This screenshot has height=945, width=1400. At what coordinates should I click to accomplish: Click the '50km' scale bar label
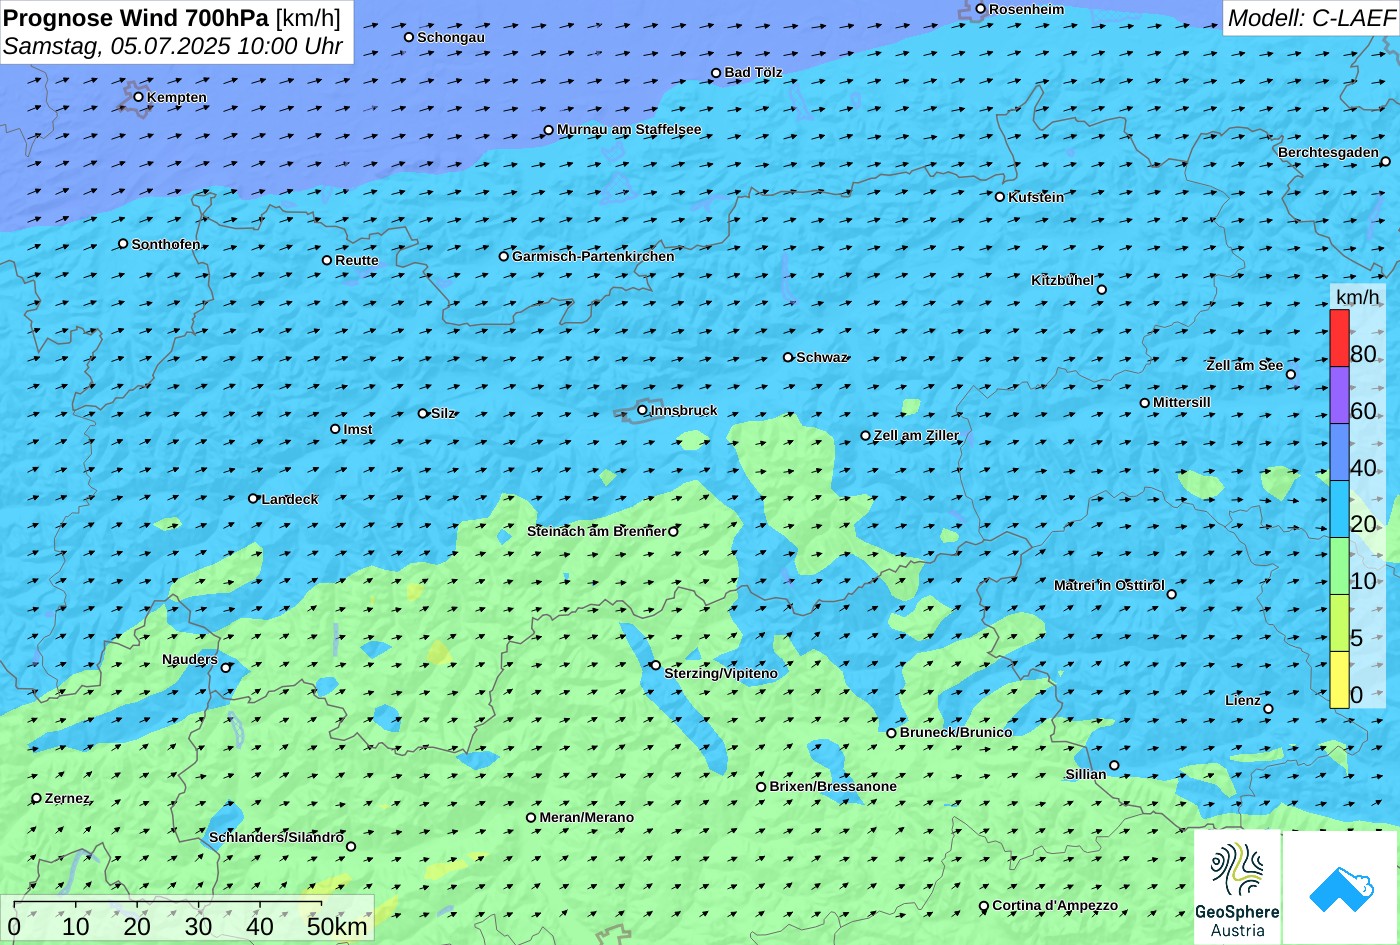click(337, 926)
